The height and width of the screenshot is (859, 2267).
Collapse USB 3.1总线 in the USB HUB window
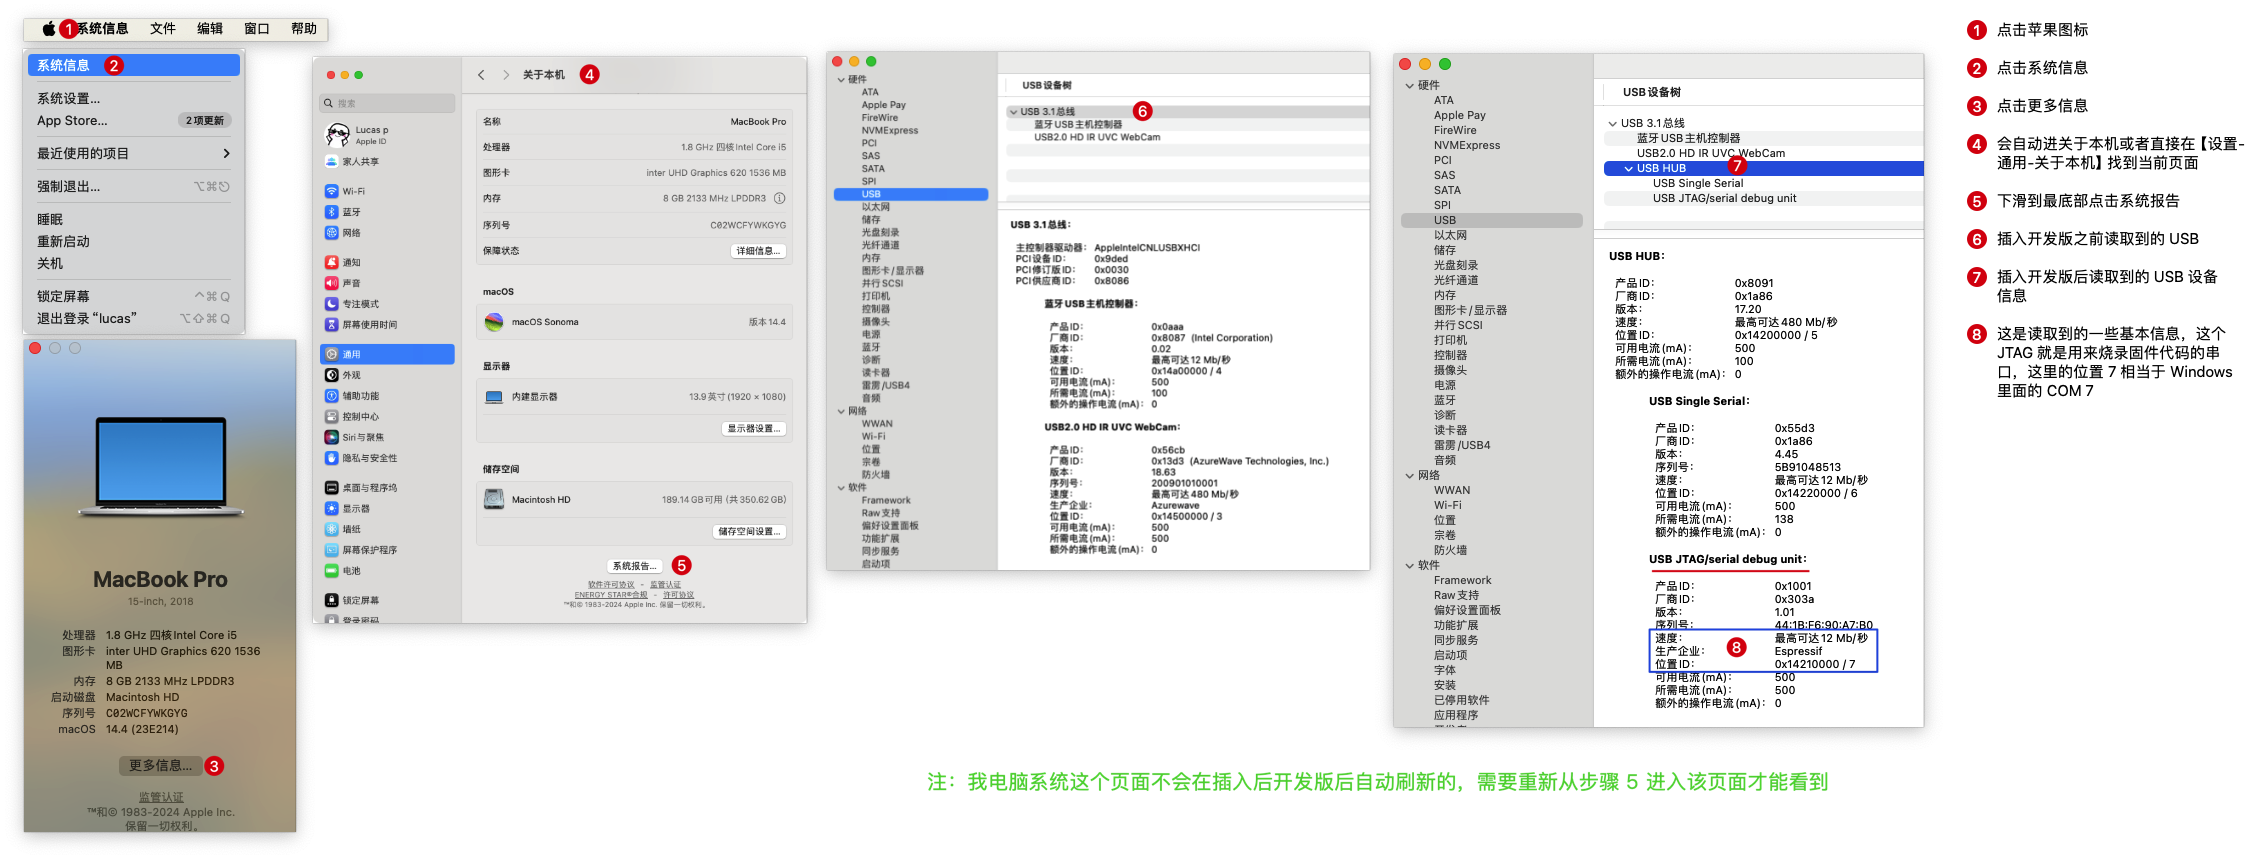(1612, 124)
